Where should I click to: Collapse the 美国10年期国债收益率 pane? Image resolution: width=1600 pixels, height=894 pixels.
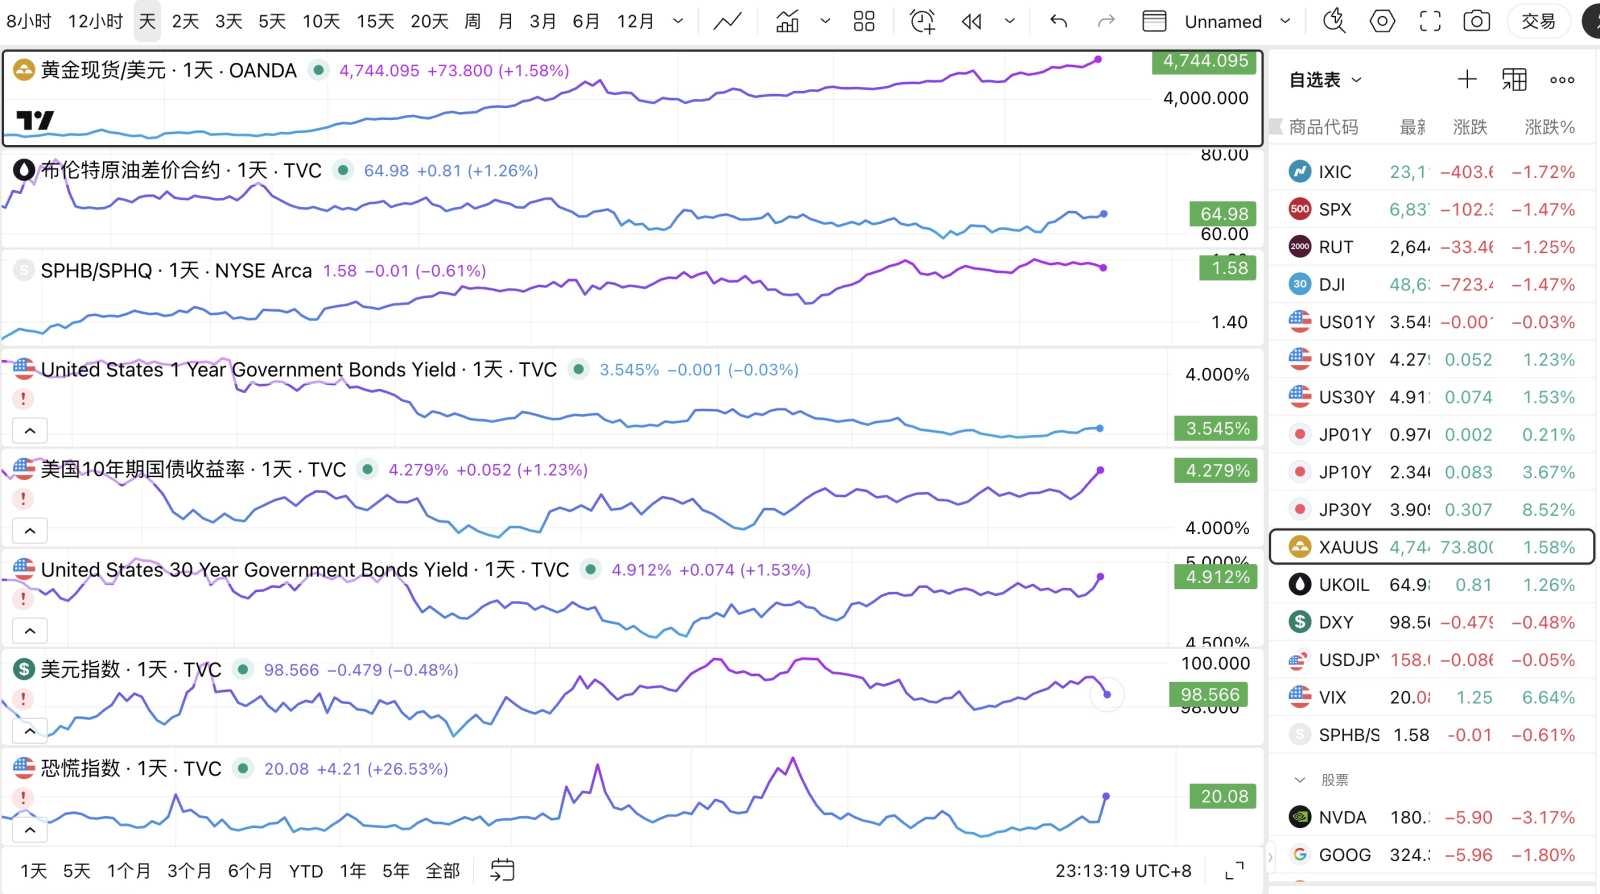click(x=30, y=531)
